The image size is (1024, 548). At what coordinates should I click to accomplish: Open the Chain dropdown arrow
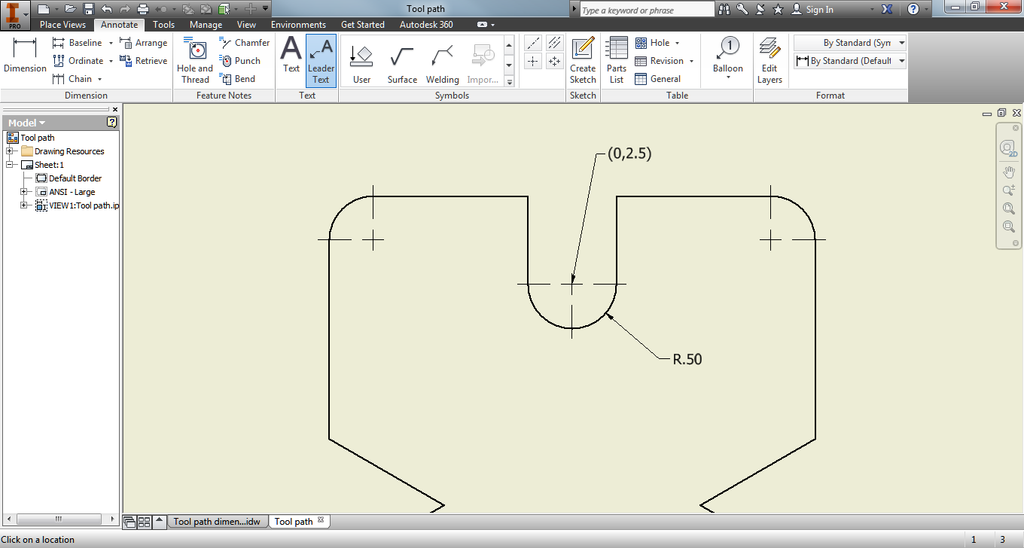click(99, 79)
